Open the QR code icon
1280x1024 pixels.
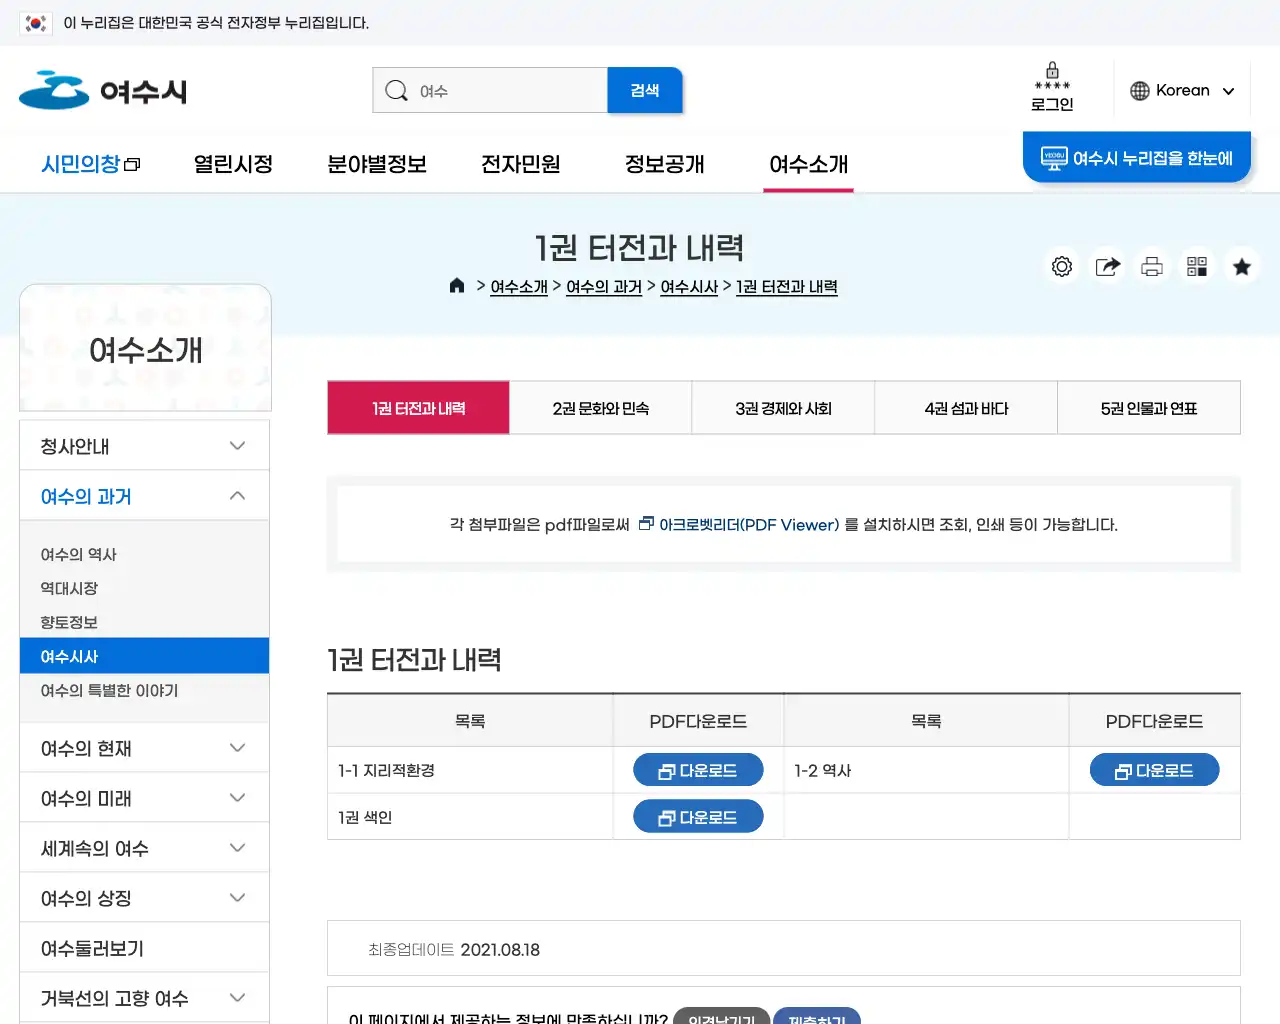pos(1197,266)
